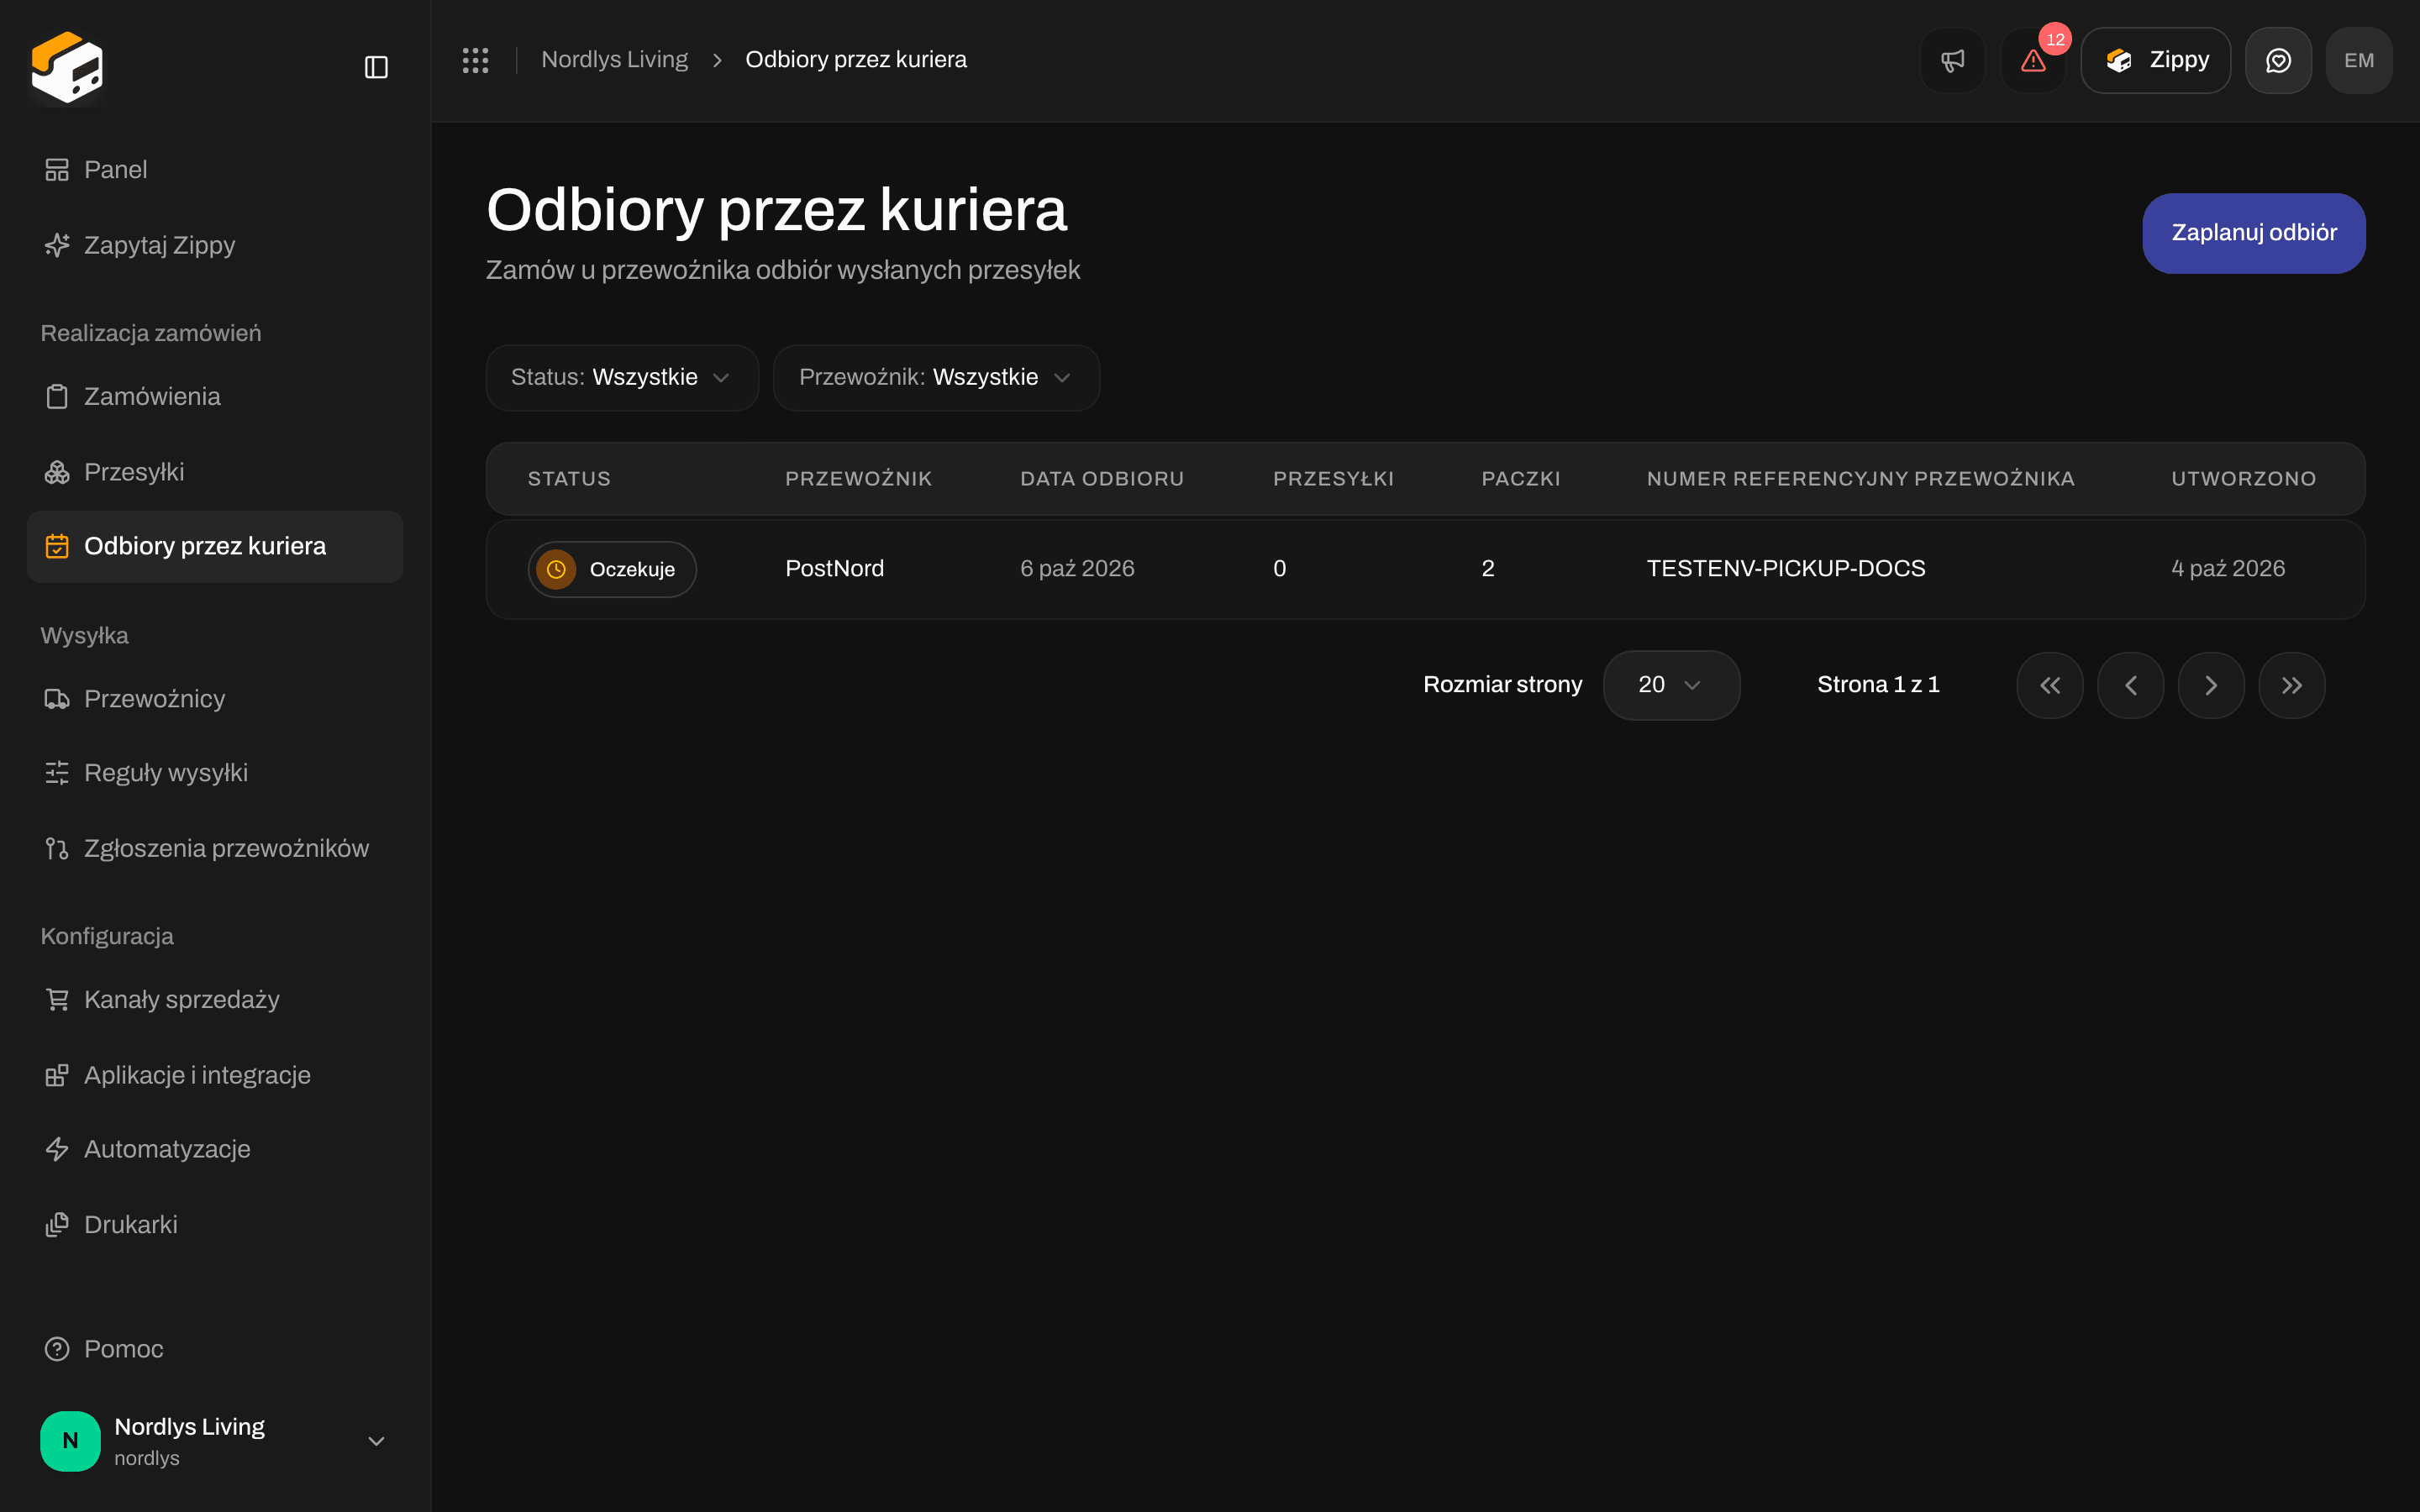Open Aplikacje i integracje in sidebar
The height and width of the screenshot is (1512, 2420).
(215, 1075)
